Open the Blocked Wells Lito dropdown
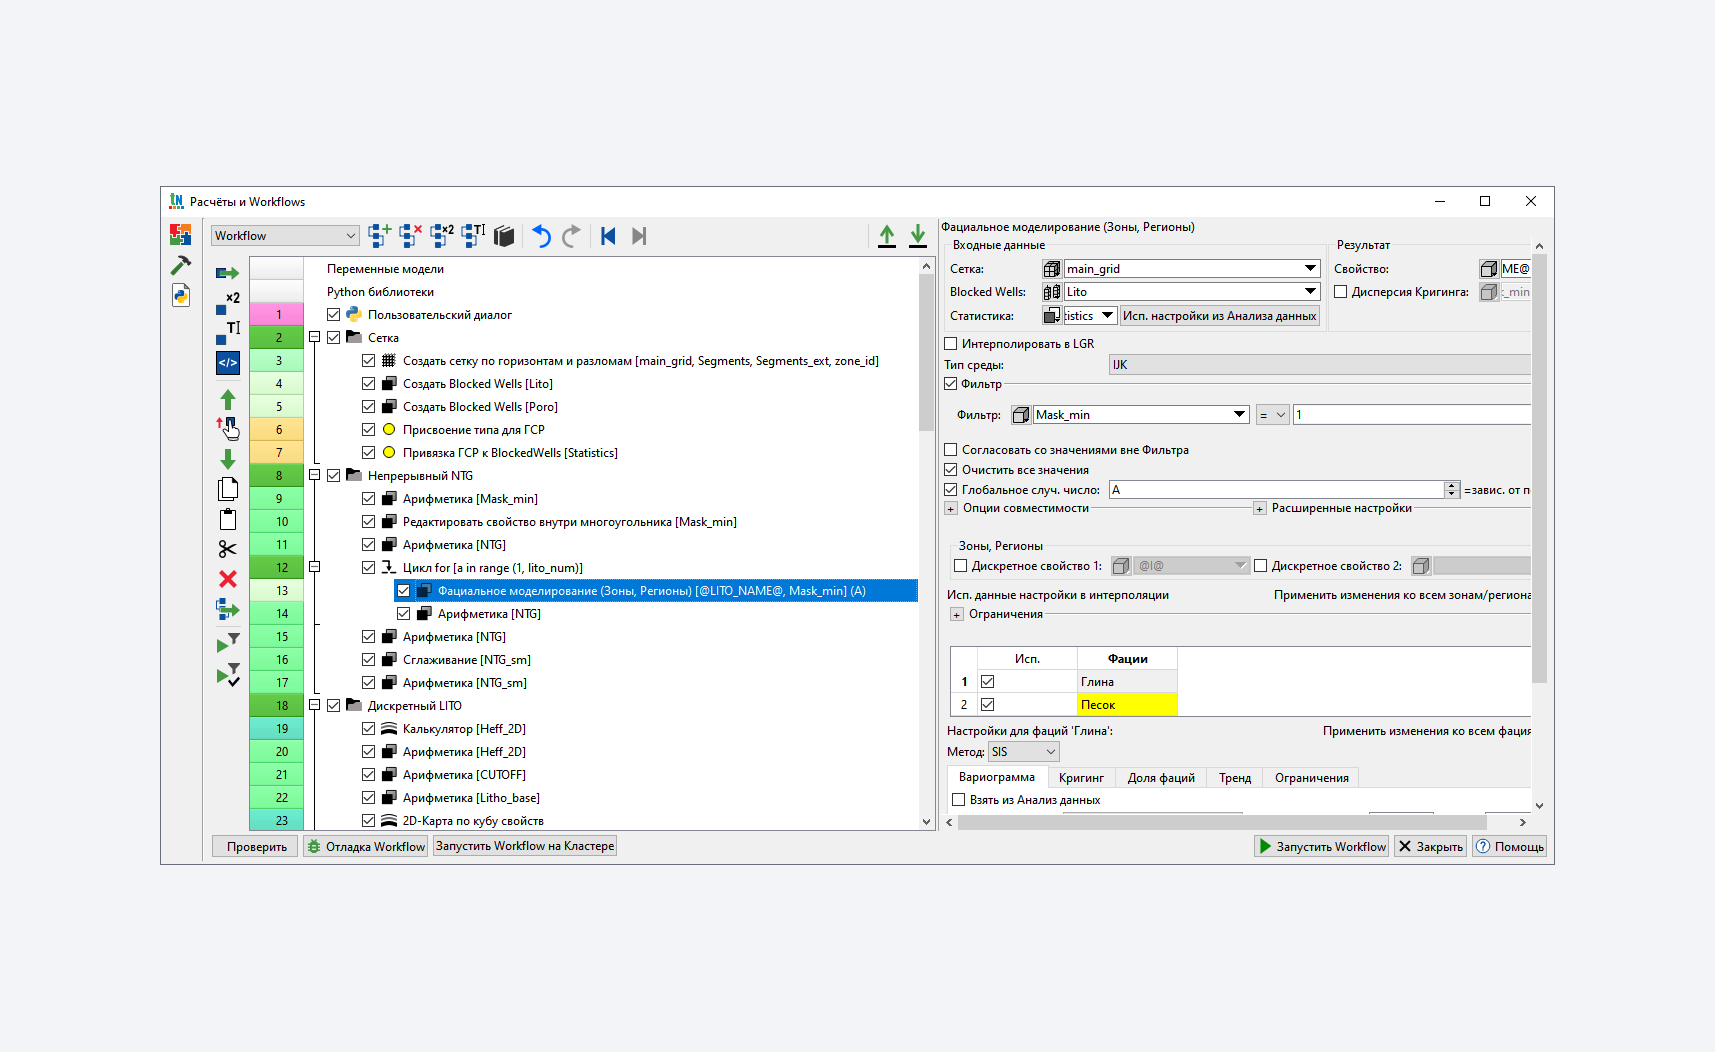 point(1192,292)
